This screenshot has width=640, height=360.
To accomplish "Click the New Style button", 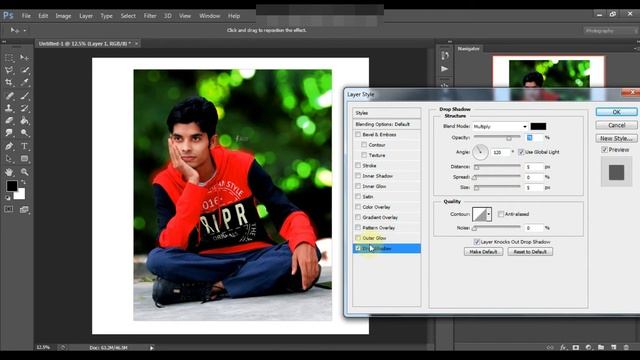I will point(616,138).
